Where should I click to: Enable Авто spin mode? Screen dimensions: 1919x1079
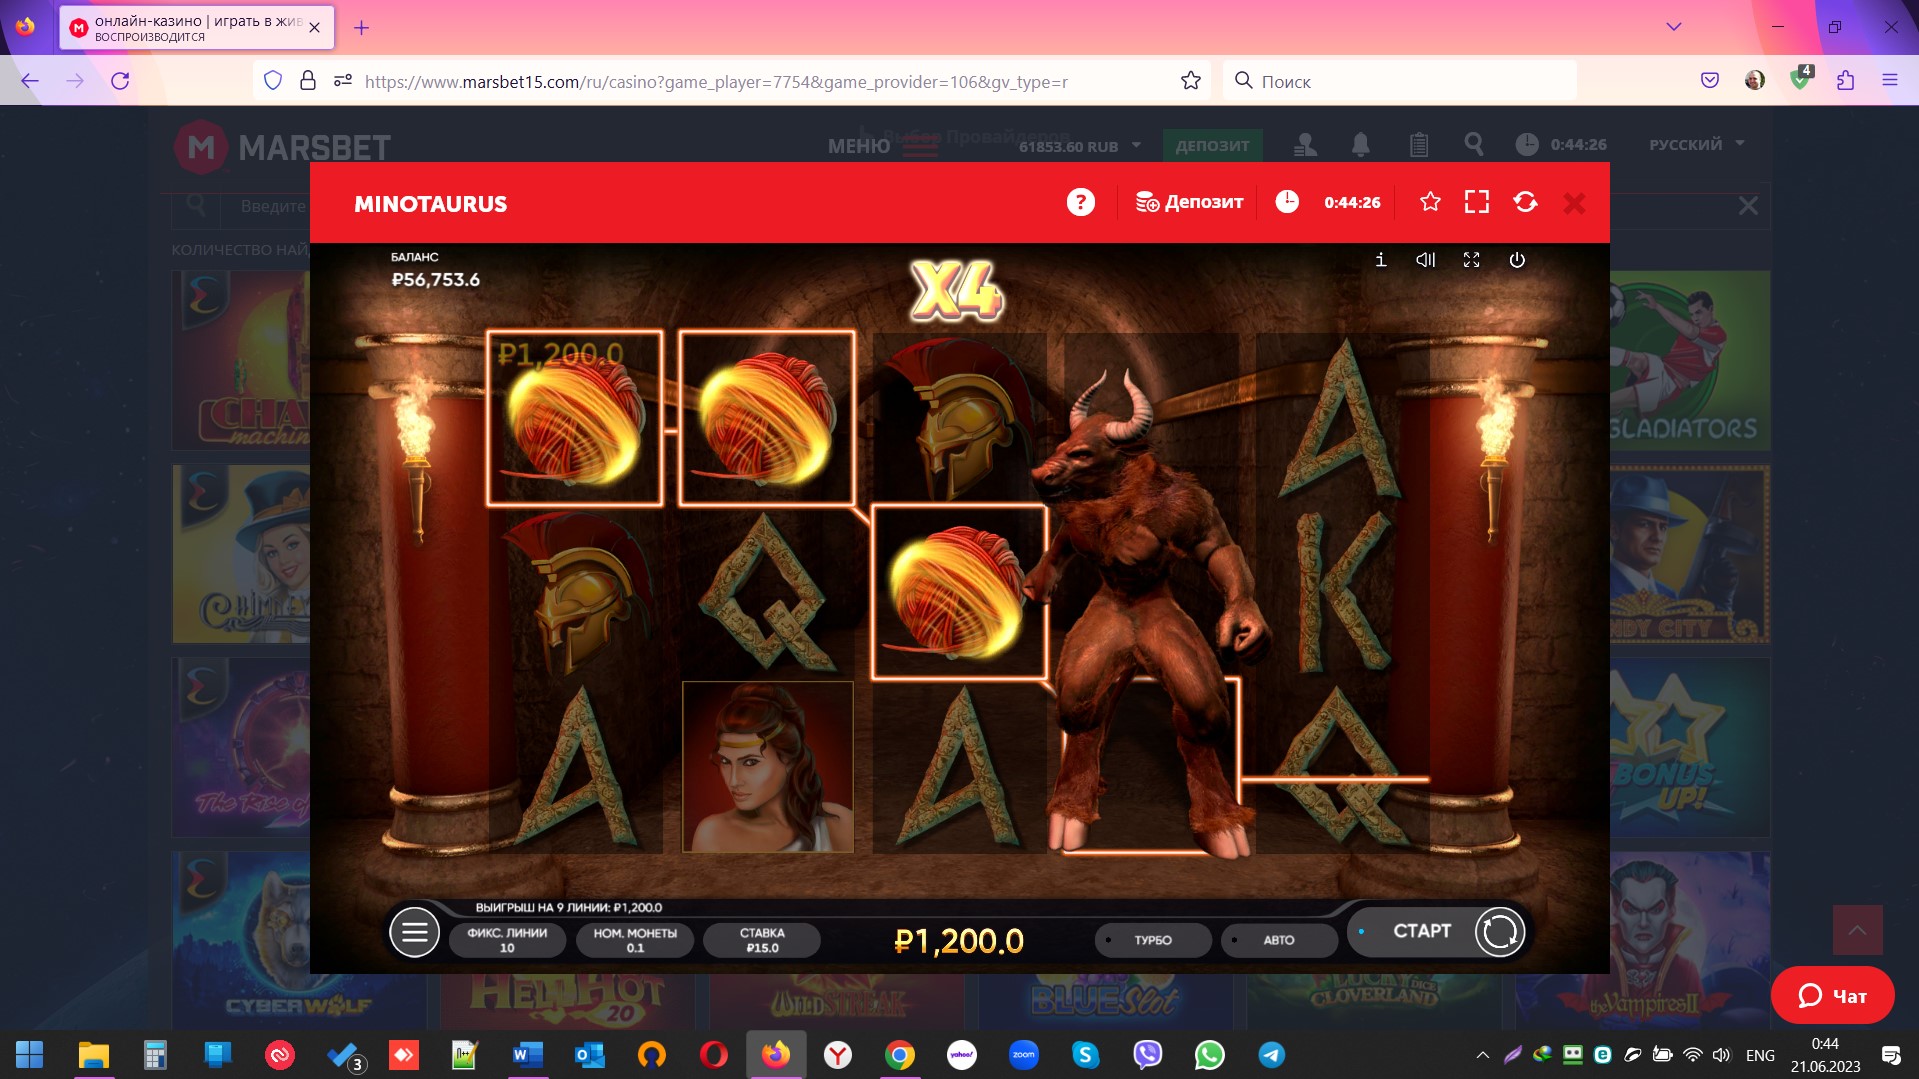click(1279, 940)
